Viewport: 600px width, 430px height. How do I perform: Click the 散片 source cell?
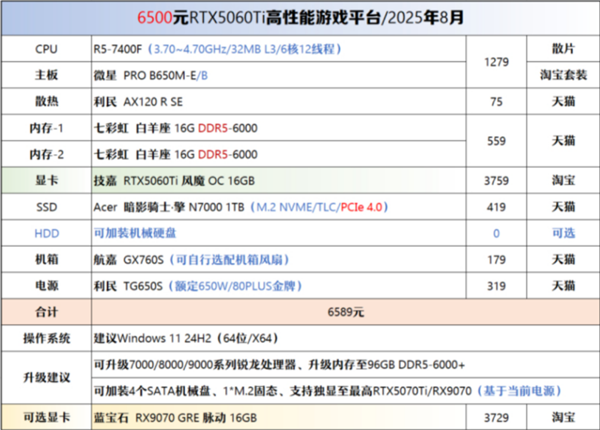(563, 49)
